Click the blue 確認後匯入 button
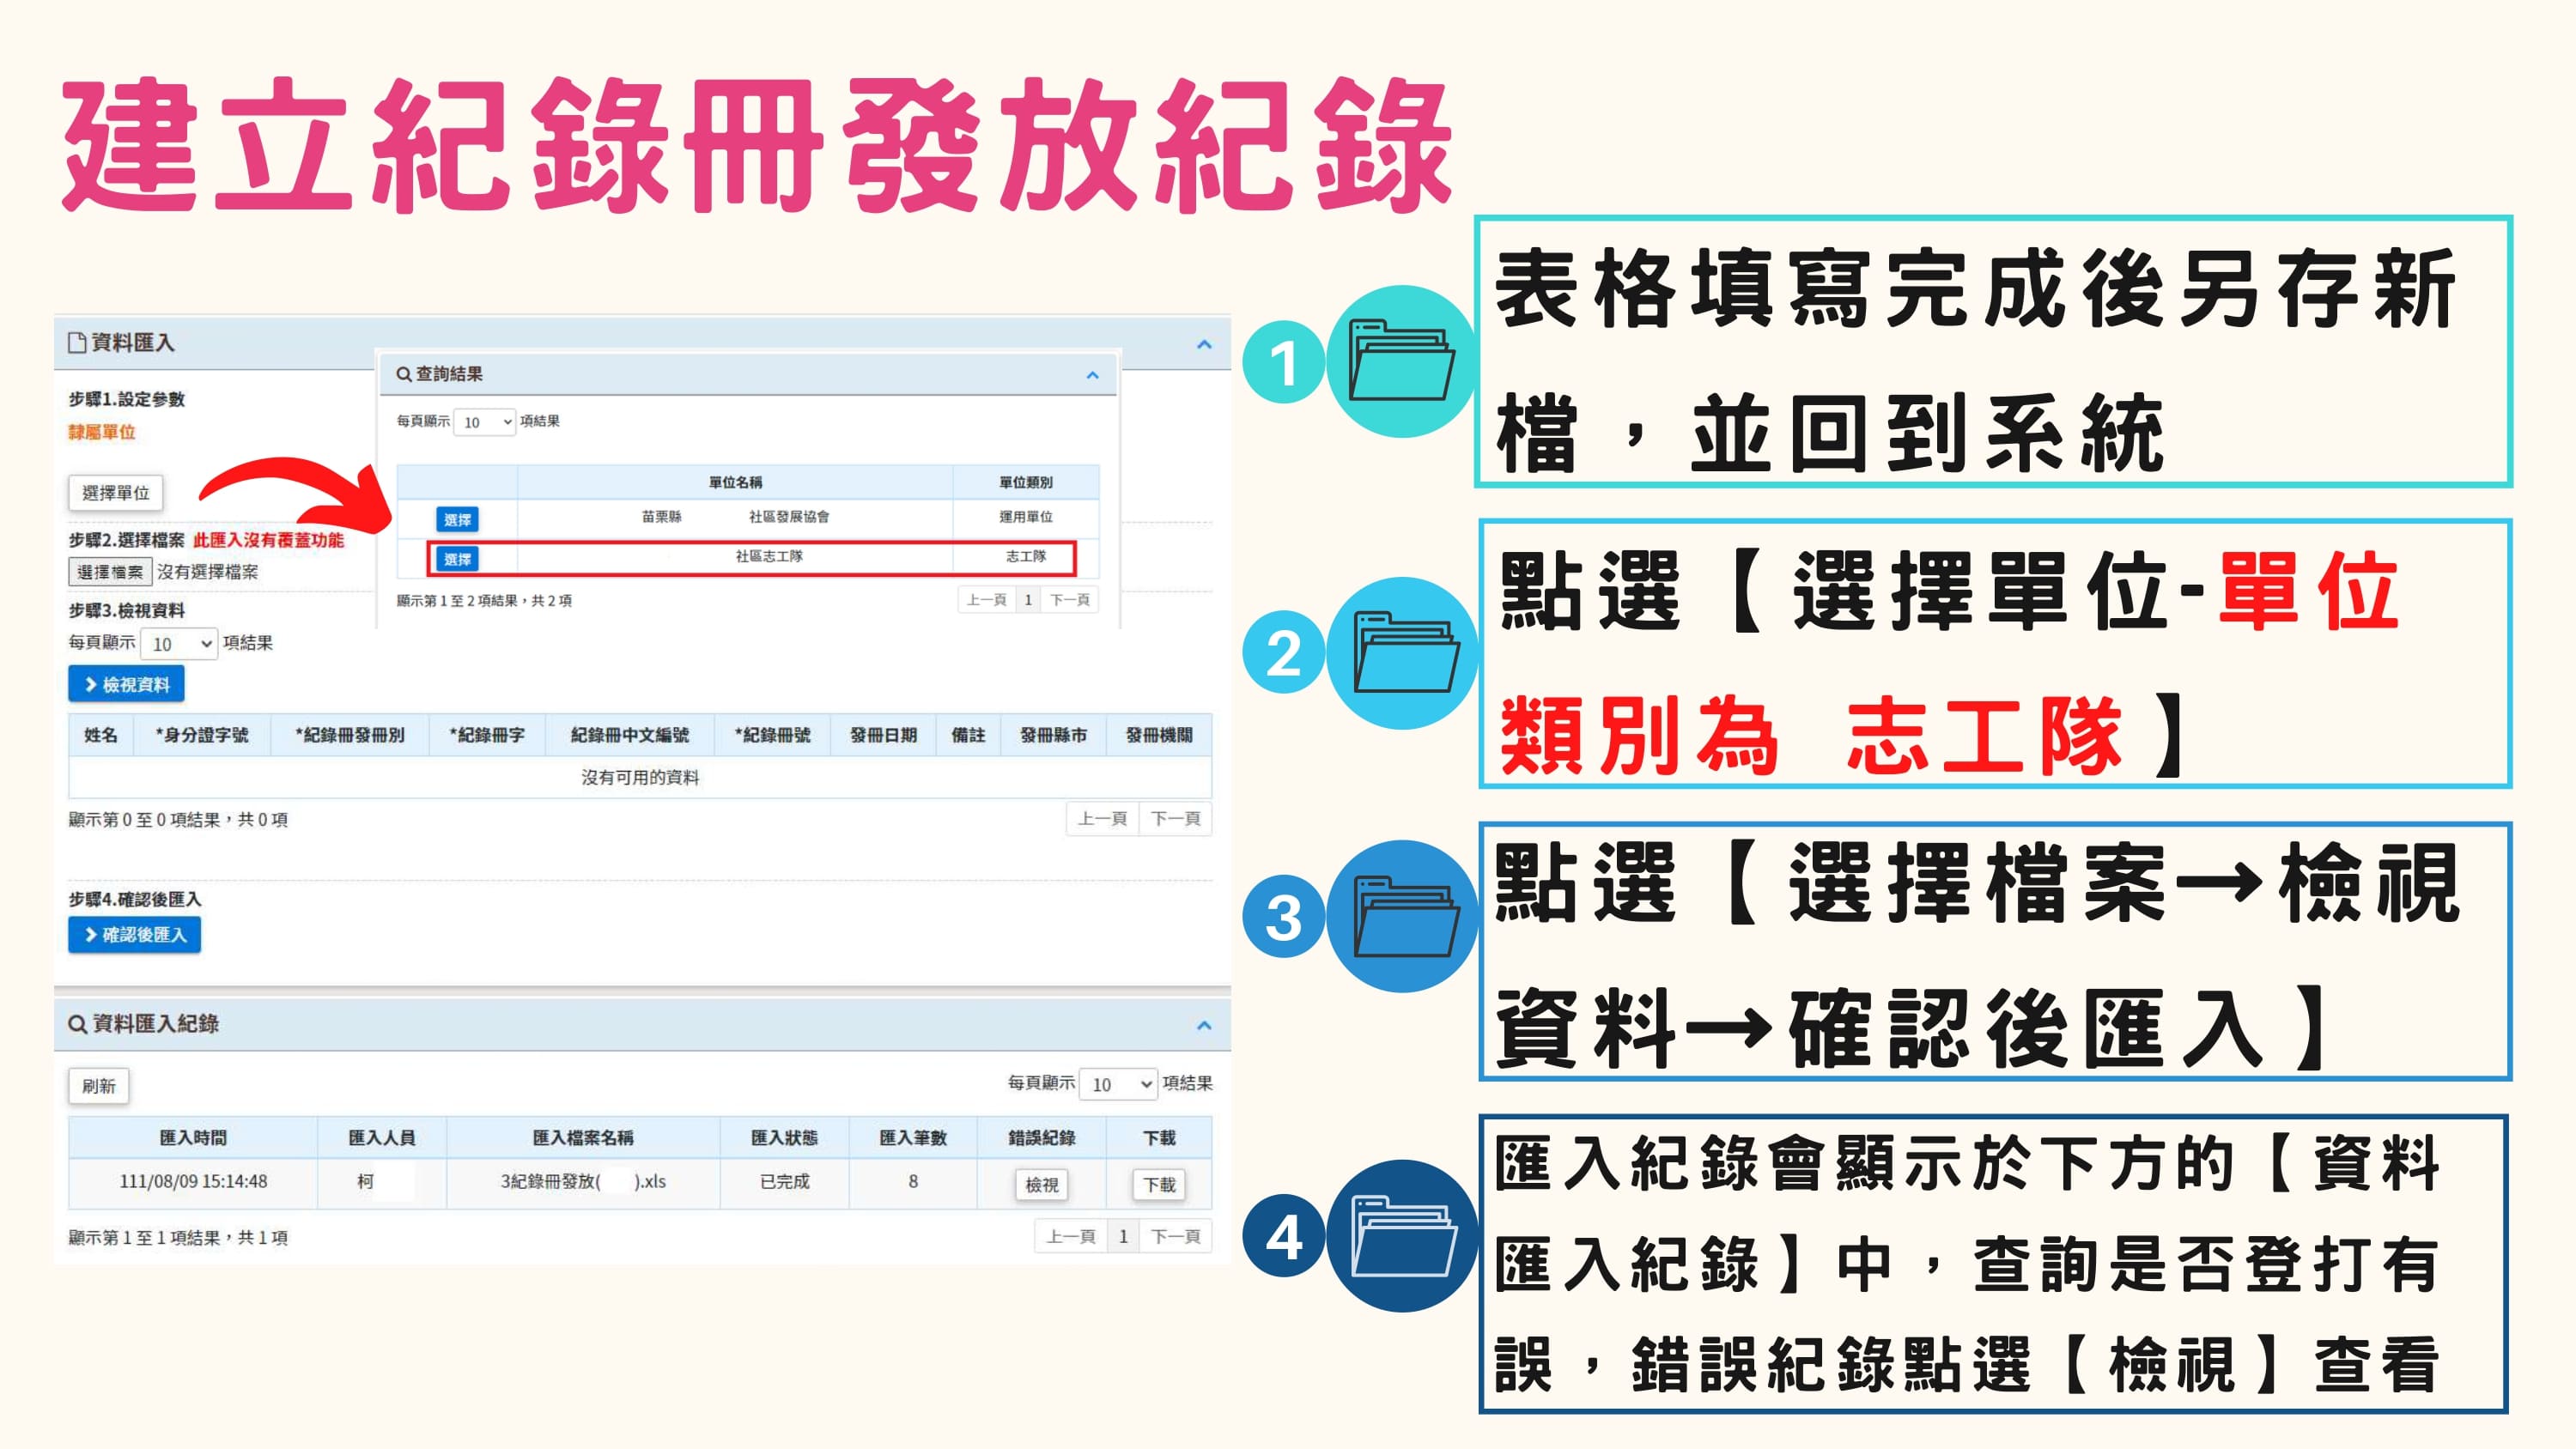 click(134, 935)
